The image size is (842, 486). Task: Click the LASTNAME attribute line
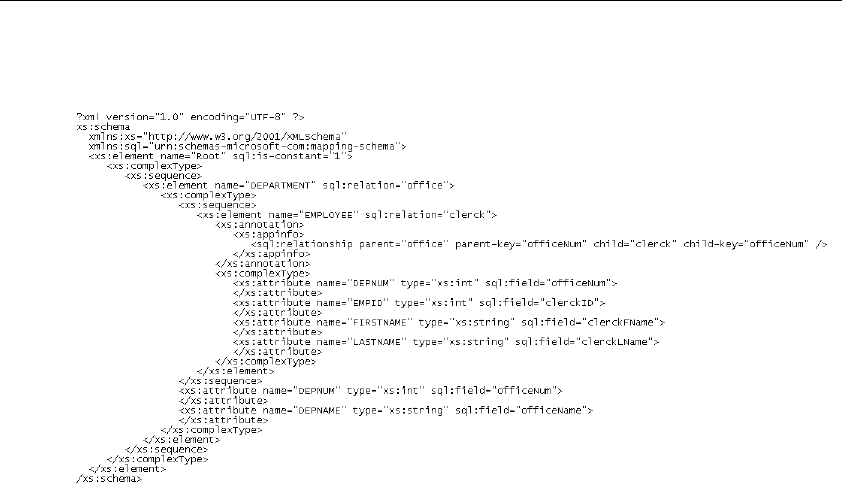pos(446,342)
